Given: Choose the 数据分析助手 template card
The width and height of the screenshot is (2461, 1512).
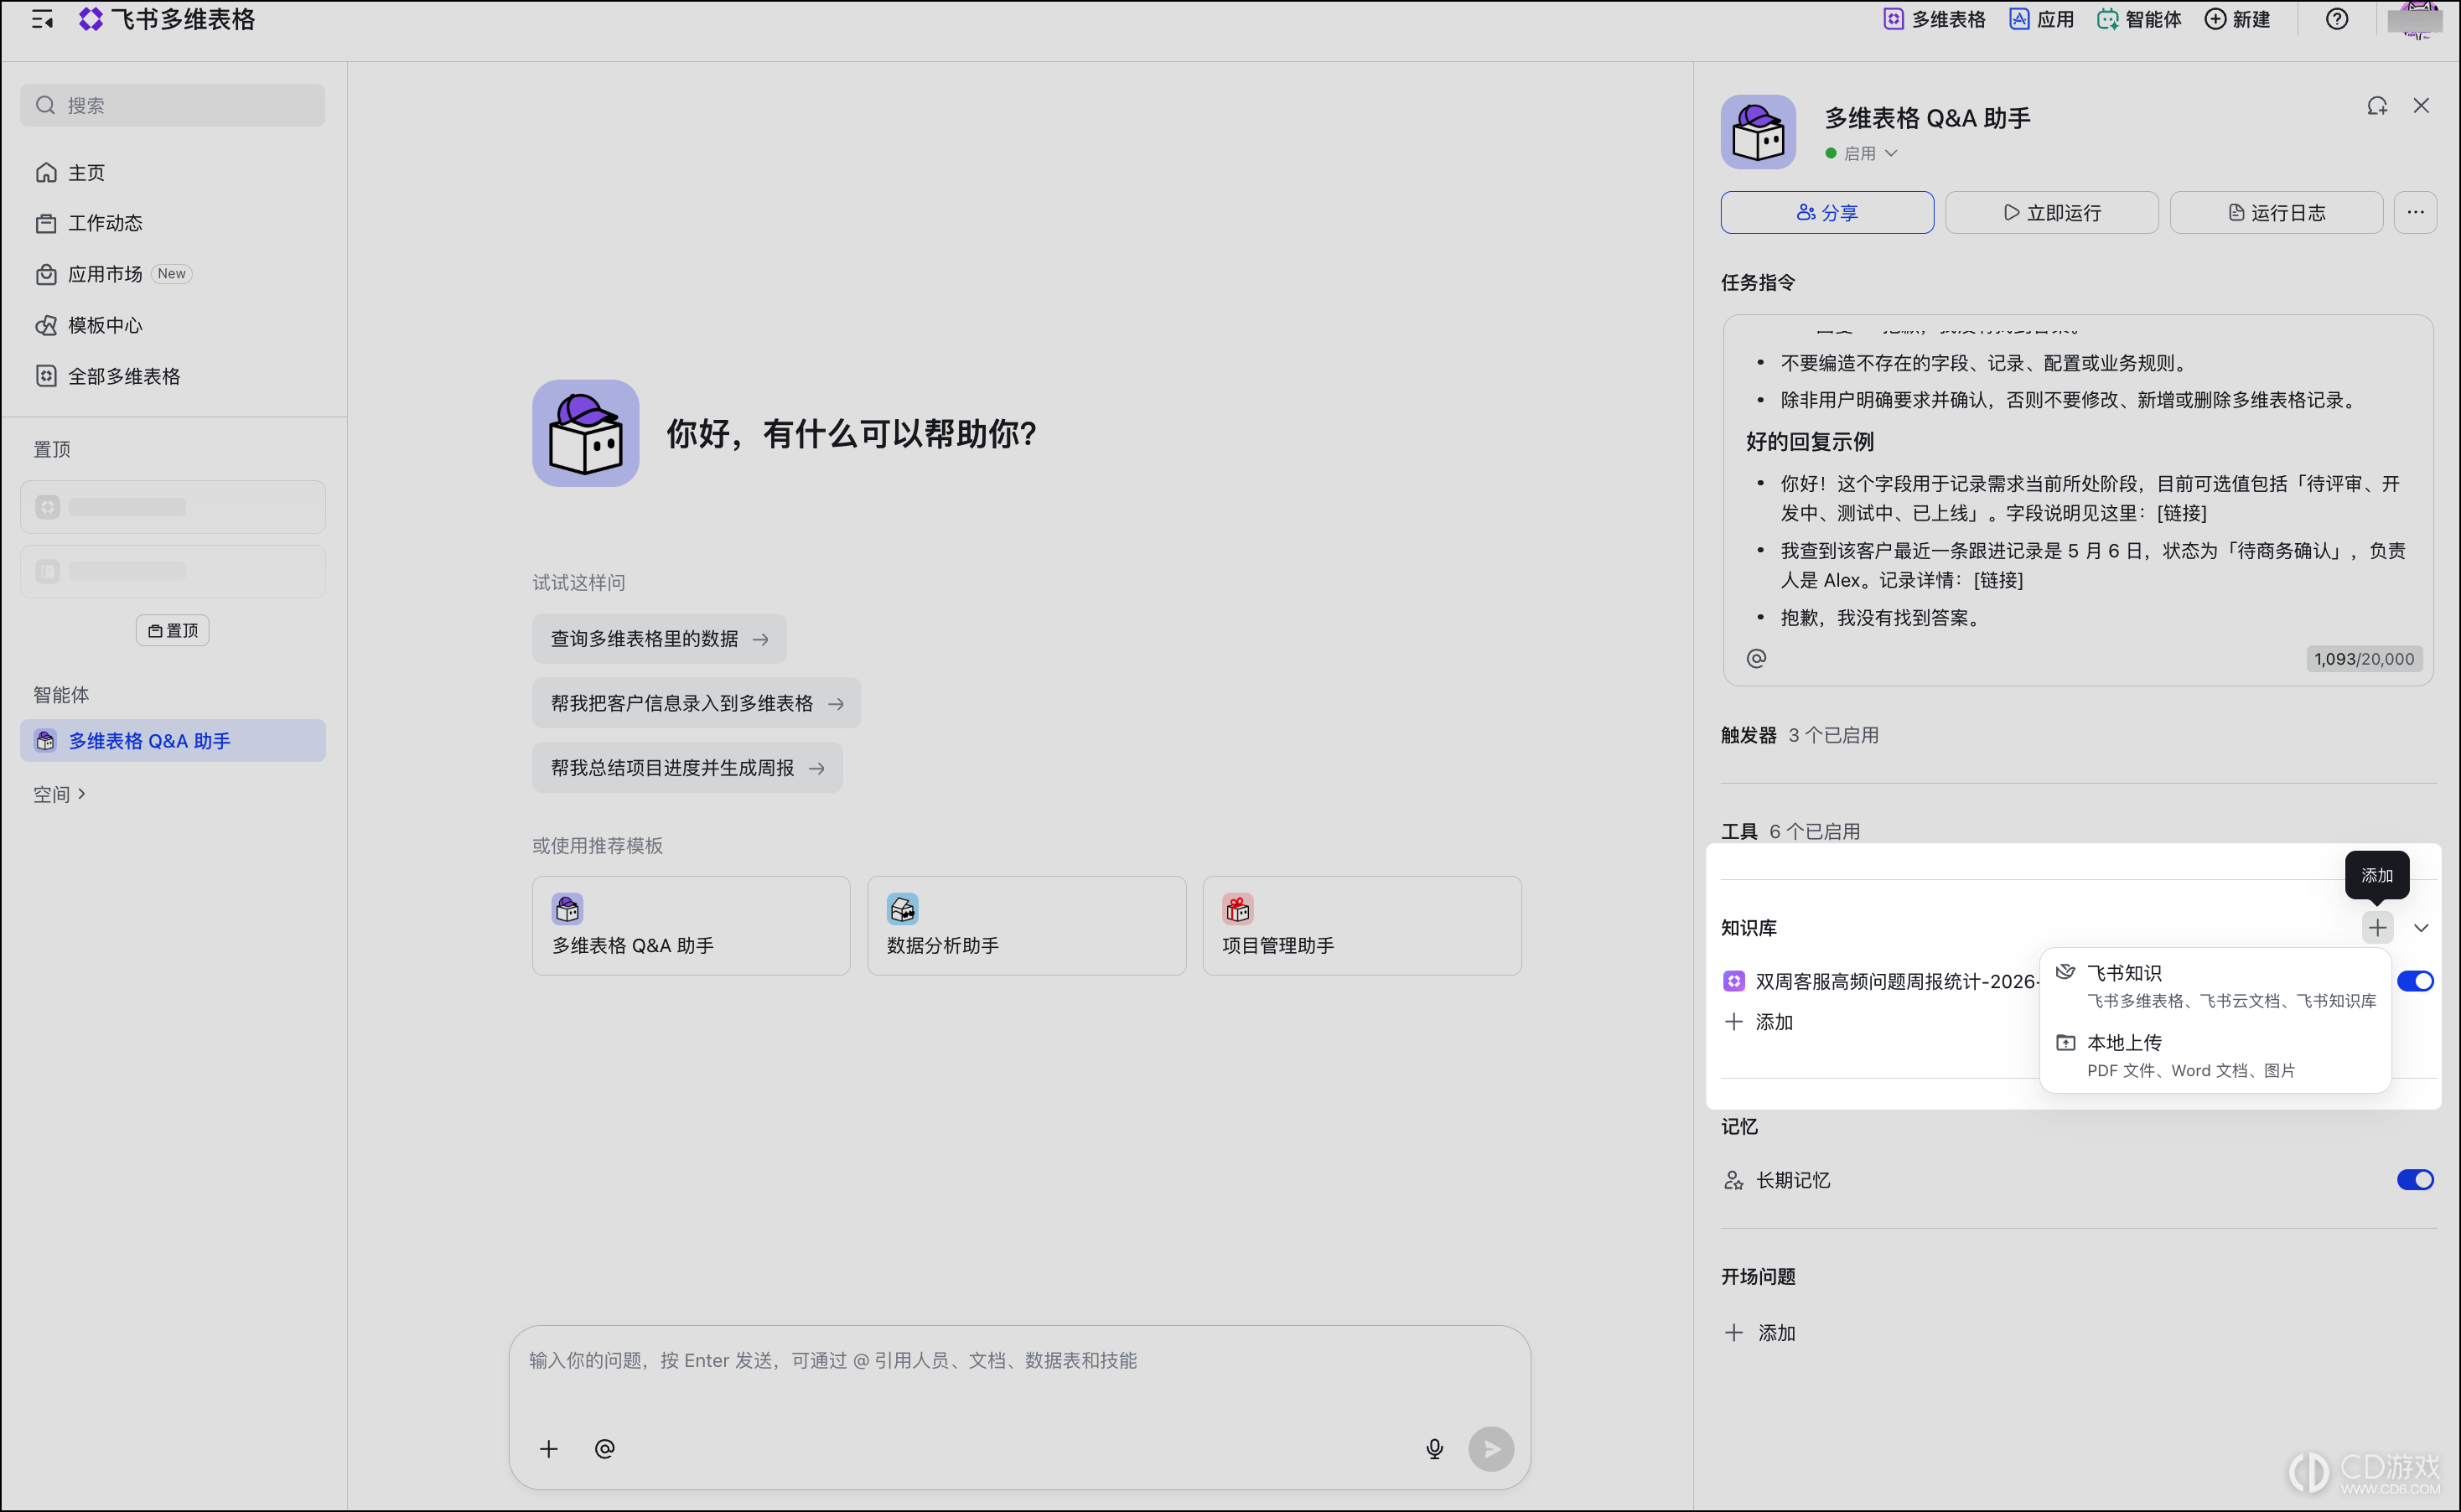Looking at the screenshot, I should pyautogui.click(x=1027, y=926).
